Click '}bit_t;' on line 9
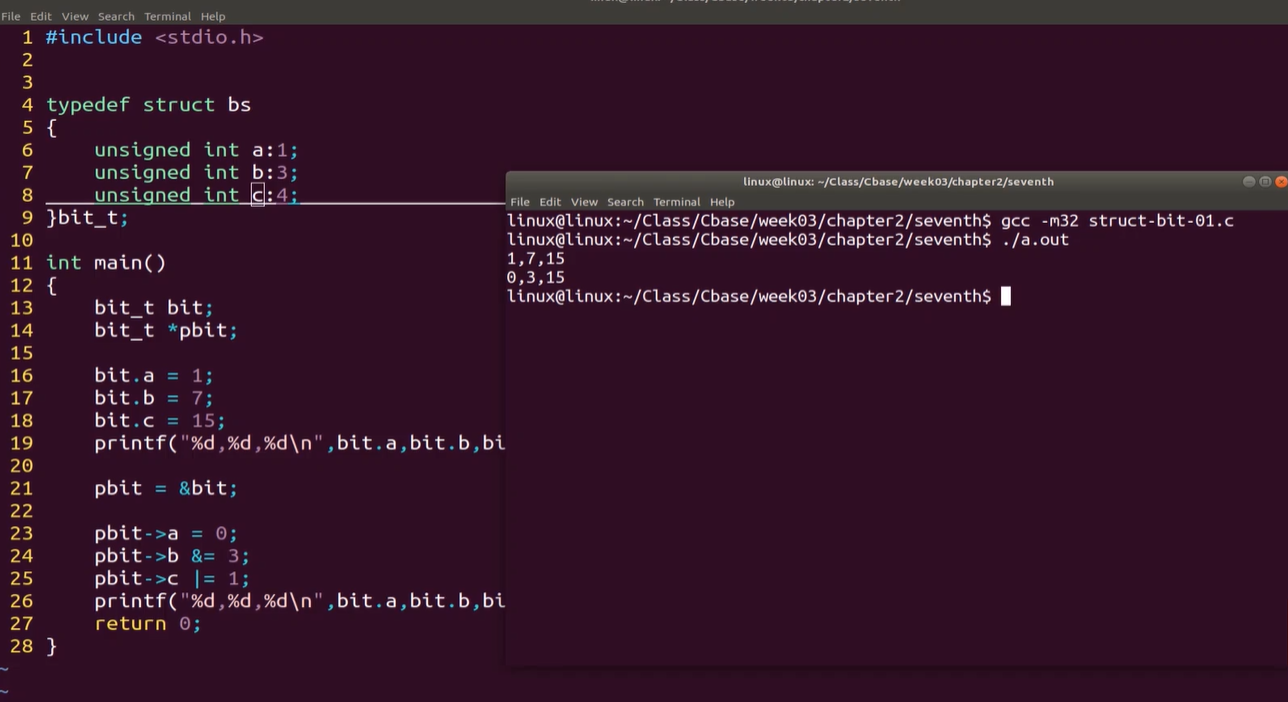Screen dimensions: 1288x702 pyautogui.click(x=87, y=218)
